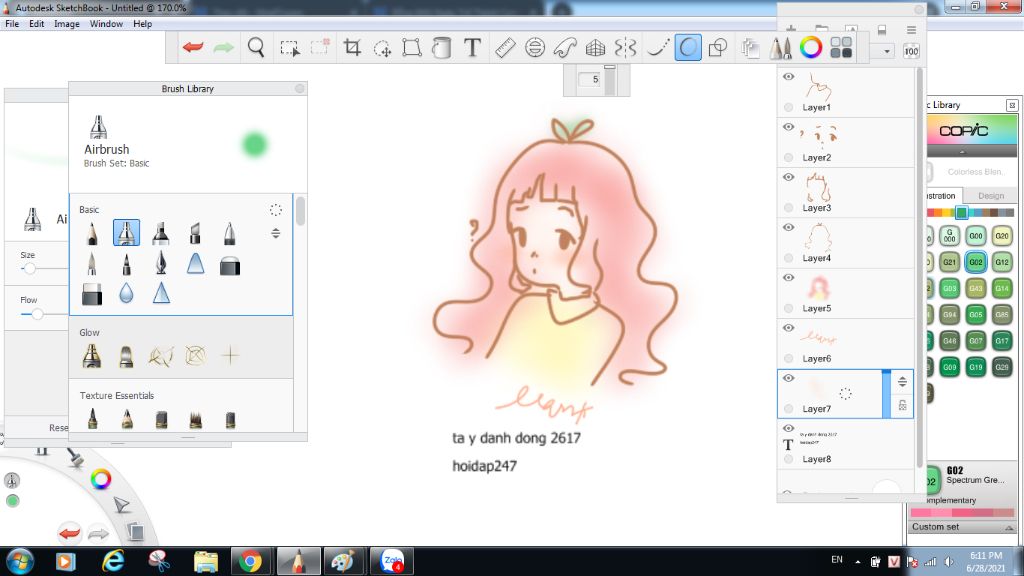The height and width of the screenshot is (576, 1024).
Task: Click the Flow slider handle
Action: [37, 314]
